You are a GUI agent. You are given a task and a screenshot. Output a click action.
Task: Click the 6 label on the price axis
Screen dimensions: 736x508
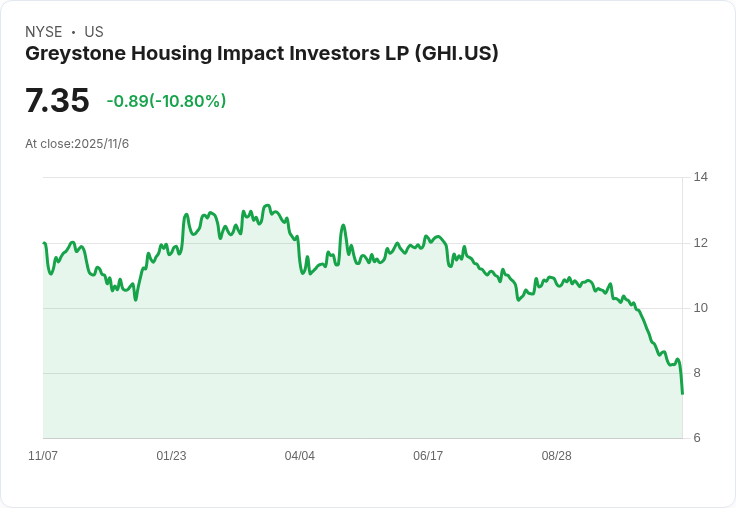[697, 438]
